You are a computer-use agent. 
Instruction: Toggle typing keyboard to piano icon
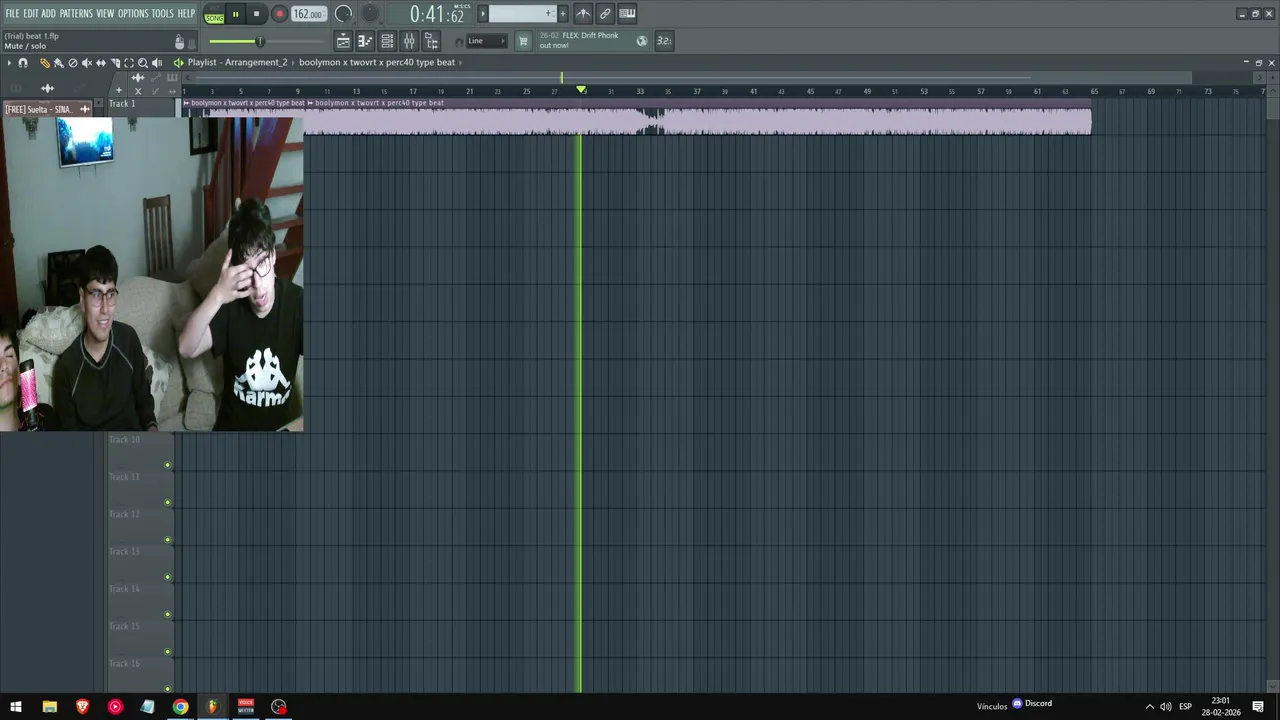627,14
